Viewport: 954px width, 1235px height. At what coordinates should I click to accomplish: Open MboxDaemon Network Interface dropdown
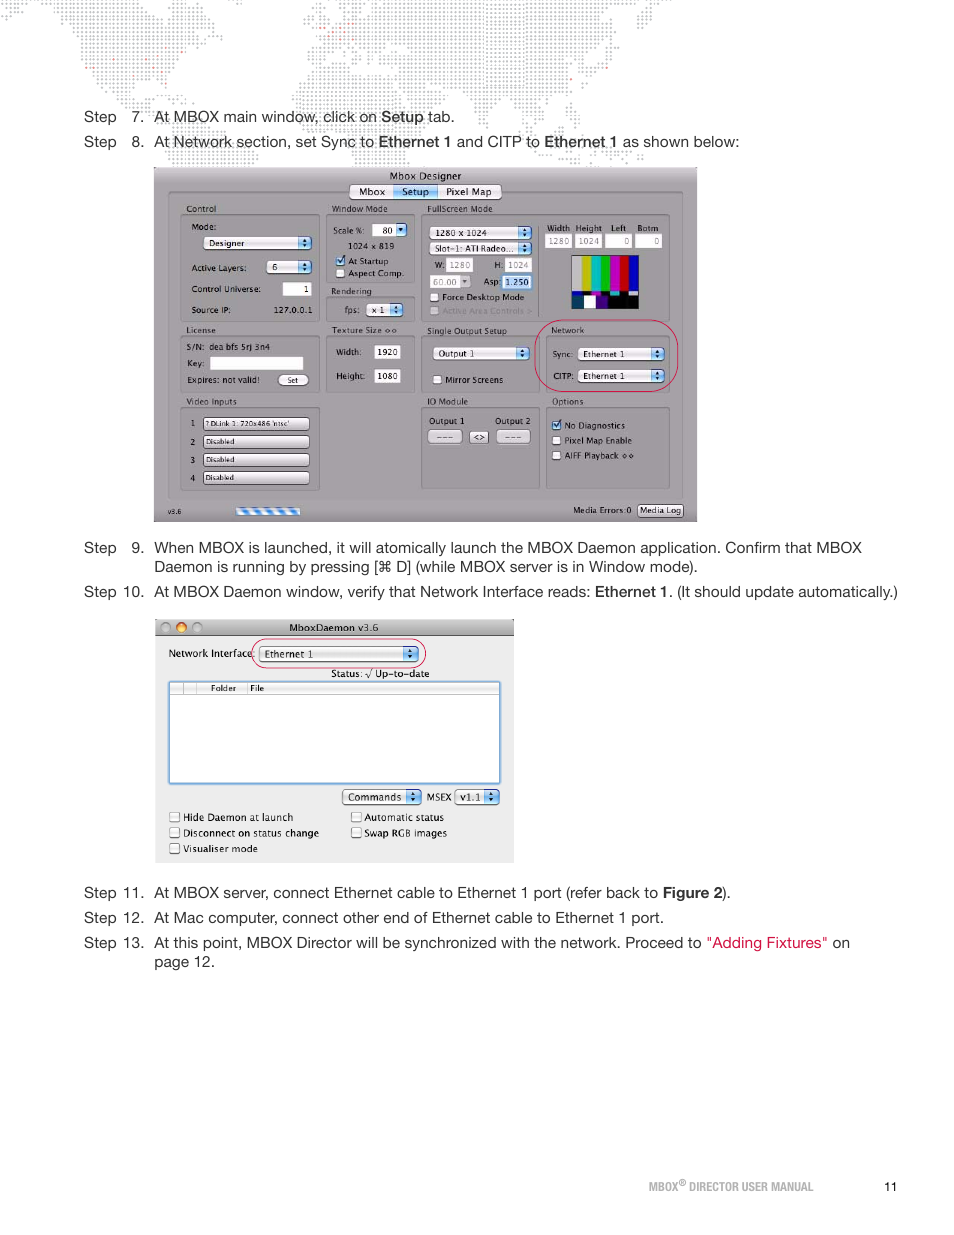(338, 654)
